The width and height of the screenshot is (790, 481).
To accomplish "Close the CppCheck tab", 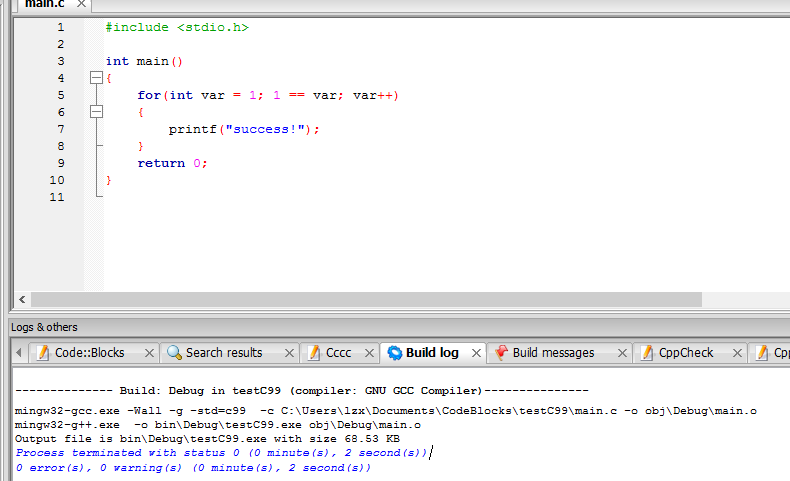I will coord(737,353).
